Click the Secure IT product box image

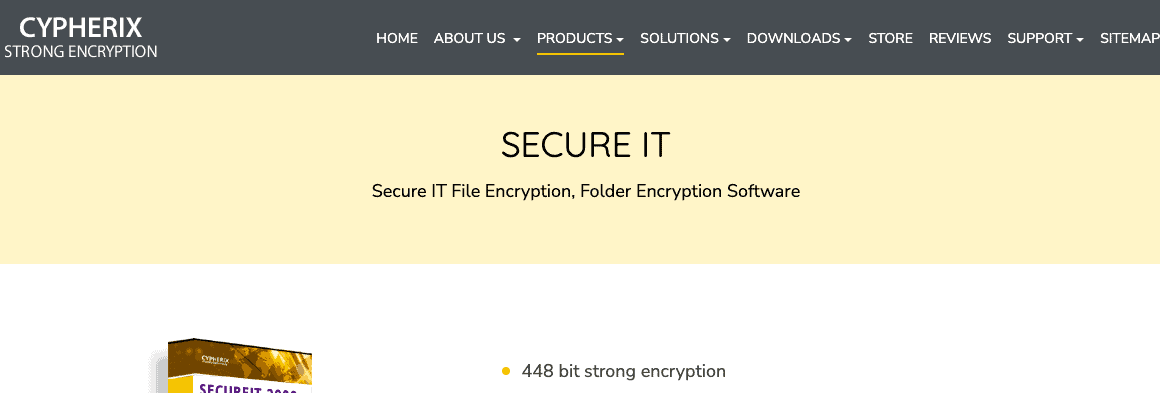(231, 366)
